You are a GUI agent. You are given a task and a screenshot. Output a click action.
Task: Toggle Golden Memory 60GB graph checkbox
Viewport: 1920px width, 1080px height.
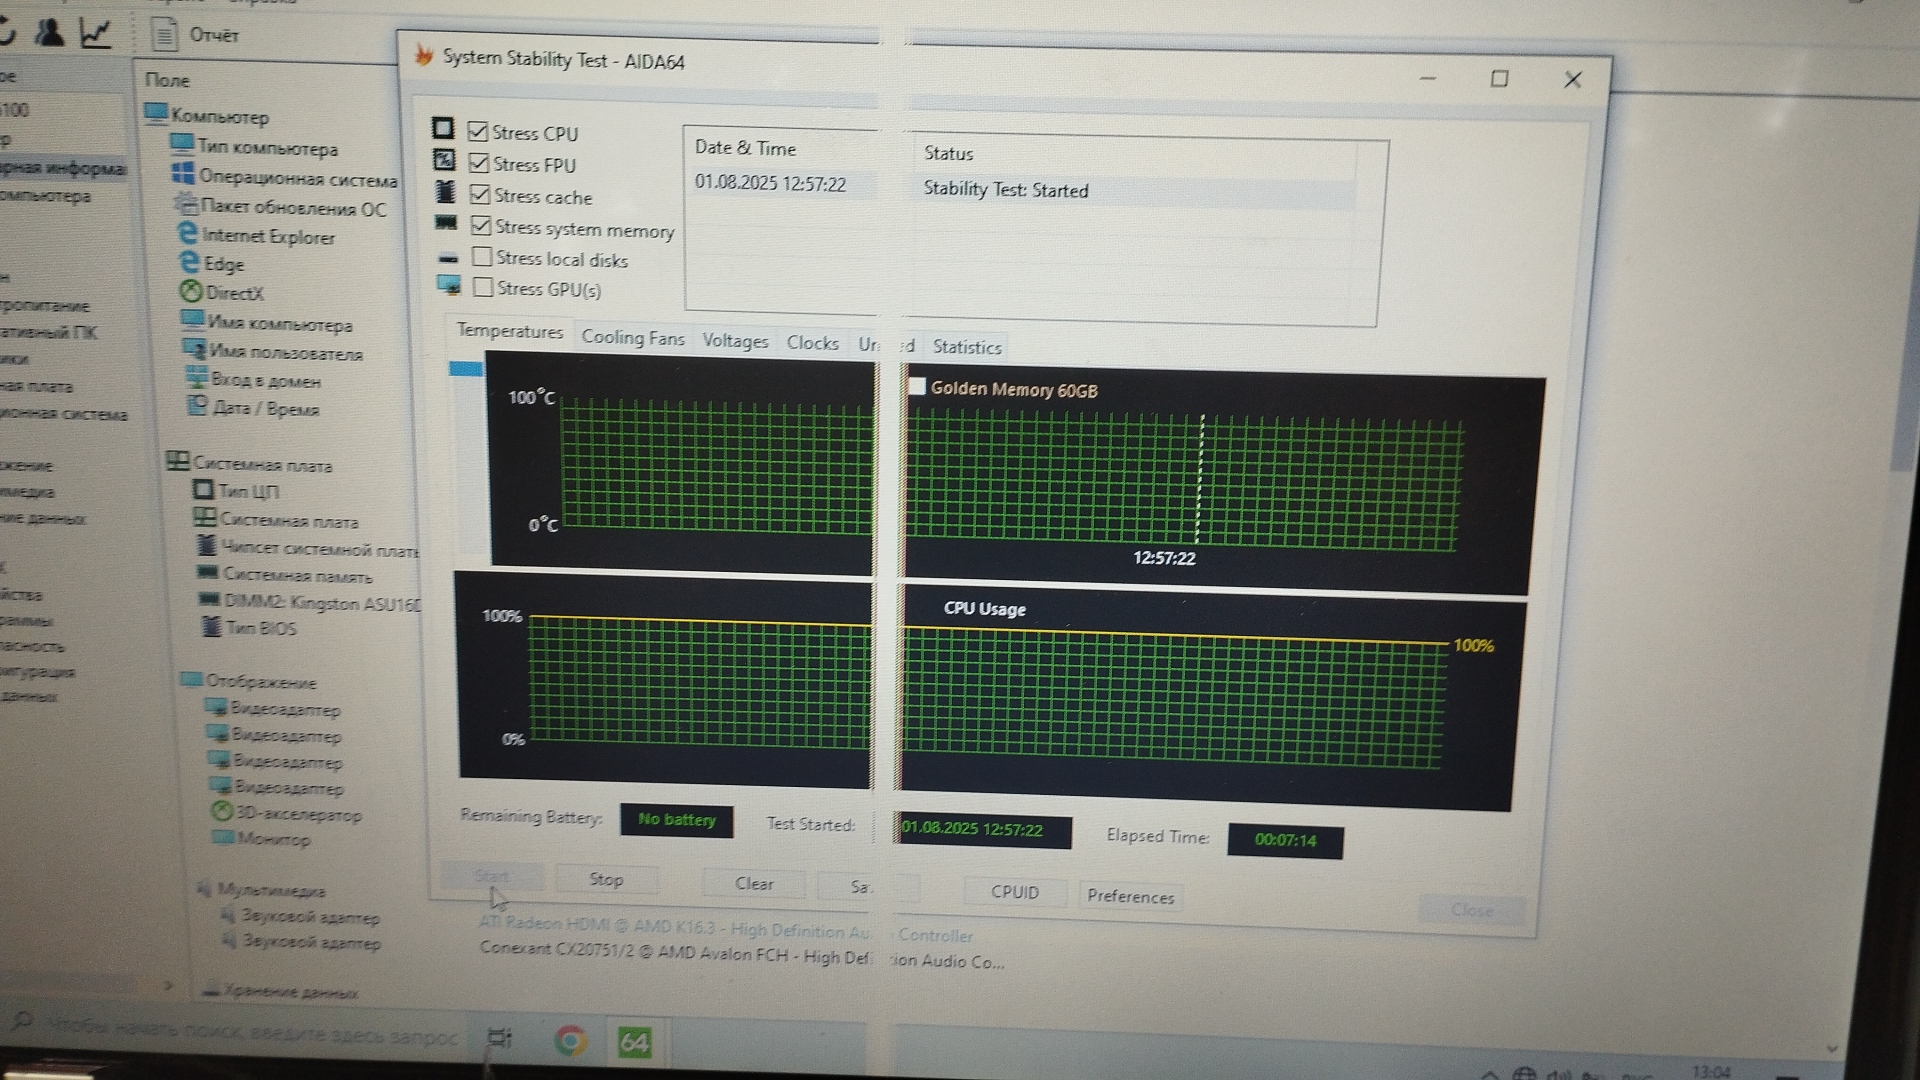coord(916,386)
